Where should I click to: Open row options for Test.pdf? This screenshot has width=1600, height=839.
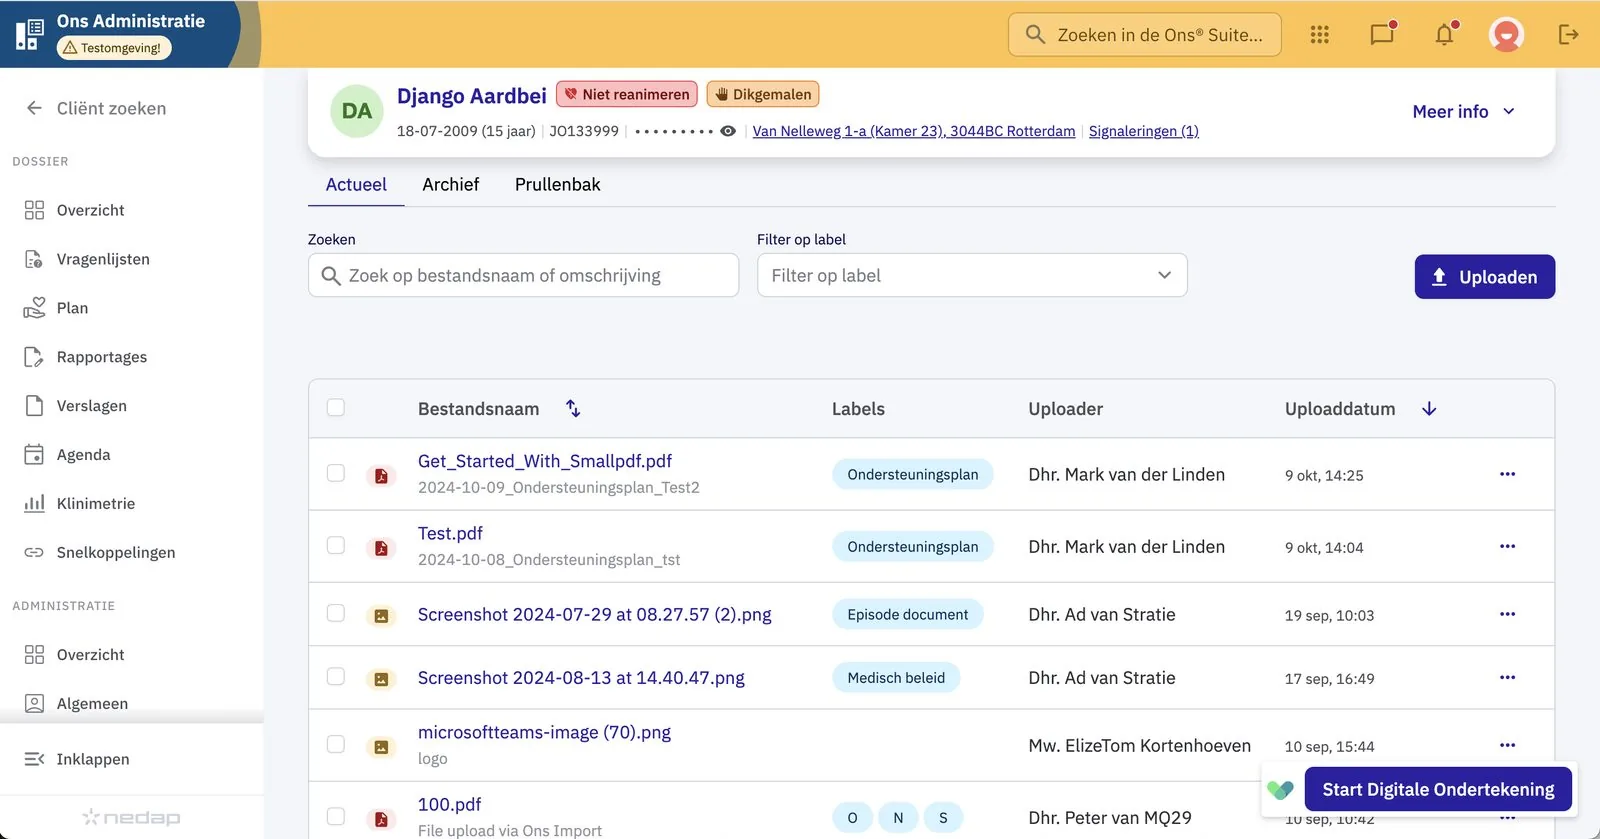pyautogui.click(x=1507, y=546)
